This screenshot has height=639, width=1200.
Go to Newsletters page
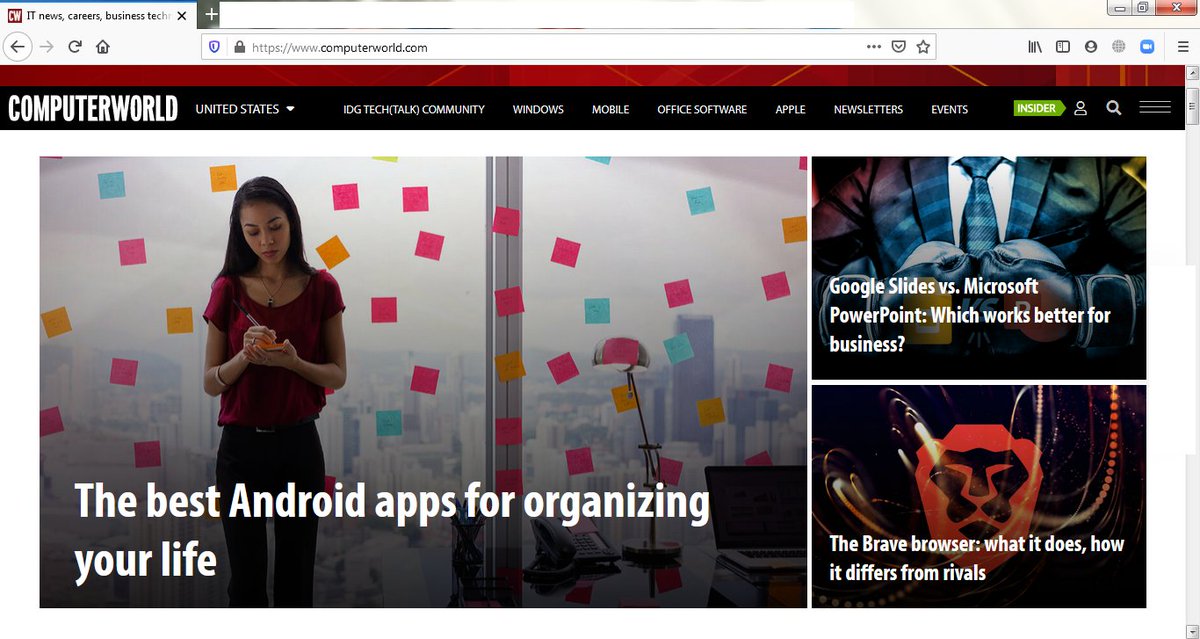(x=868, y=110)
